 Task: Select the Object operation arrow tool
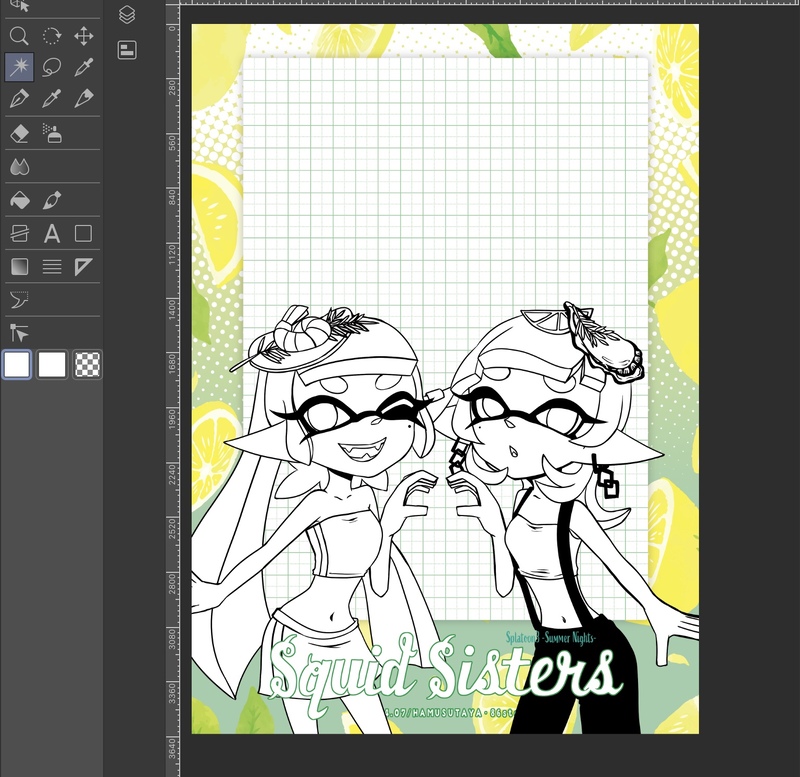[19, 333]
